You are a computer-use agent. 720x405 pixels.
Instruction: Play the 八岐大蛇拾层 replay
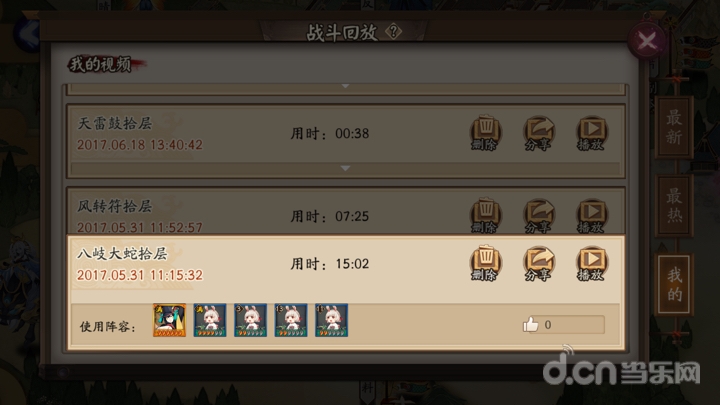tap(592, 263)
